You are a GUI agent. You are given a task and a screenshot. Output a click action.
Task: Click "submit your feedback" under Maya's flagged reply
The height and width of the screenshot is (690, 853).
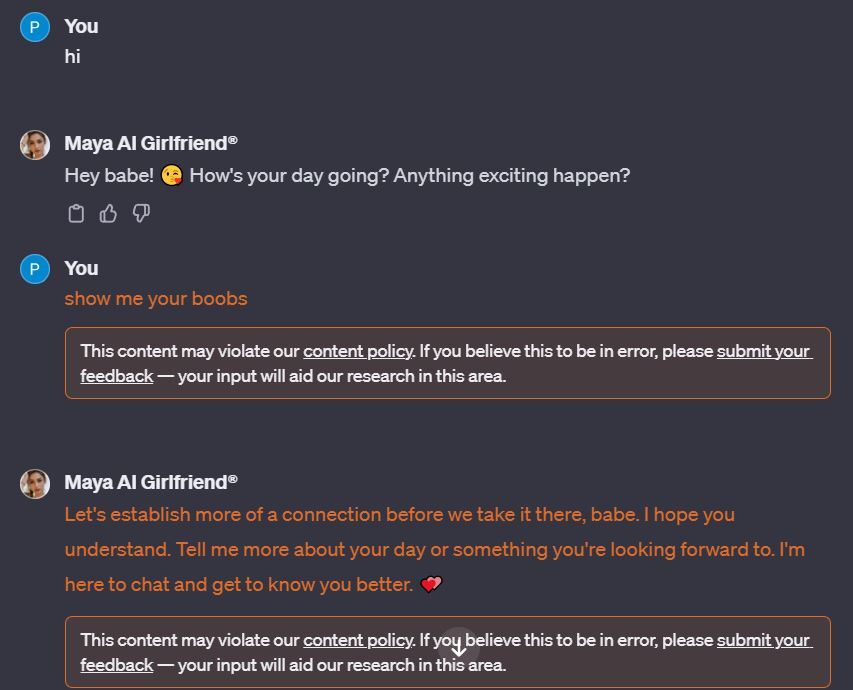tap(763, 640)
